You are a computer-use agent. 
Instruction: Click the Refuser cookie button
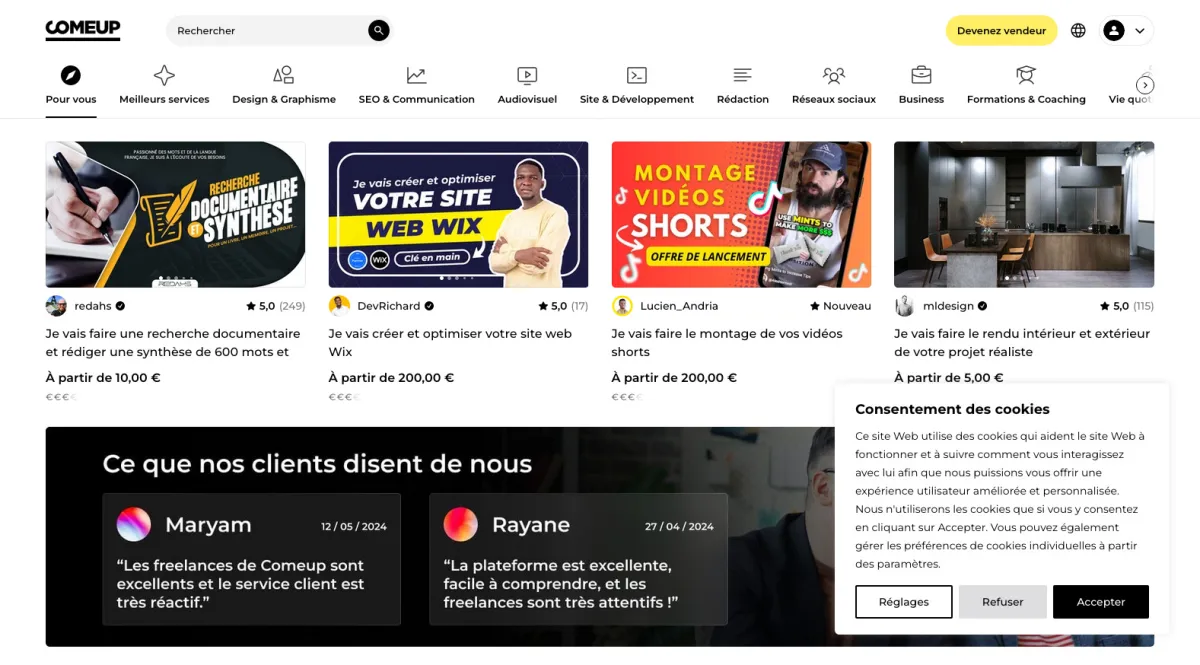click(1002, 602)
